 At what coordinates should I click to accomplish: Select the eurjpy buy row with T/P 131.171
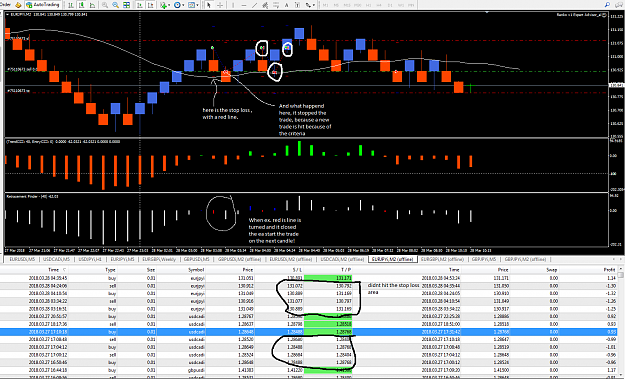click(x=309, y=278)
